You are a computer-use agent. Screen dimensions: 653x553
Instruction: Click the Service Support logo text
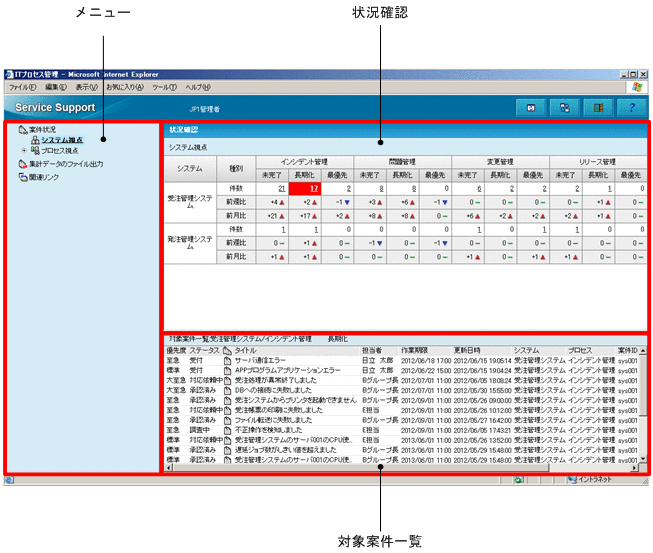[x=55, y=107]
